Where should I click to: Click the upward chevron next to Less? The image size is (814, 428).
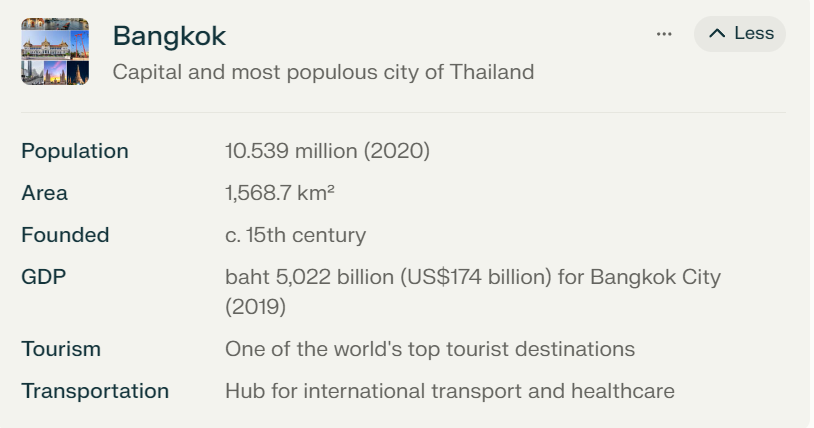click(x=717, y=34)
